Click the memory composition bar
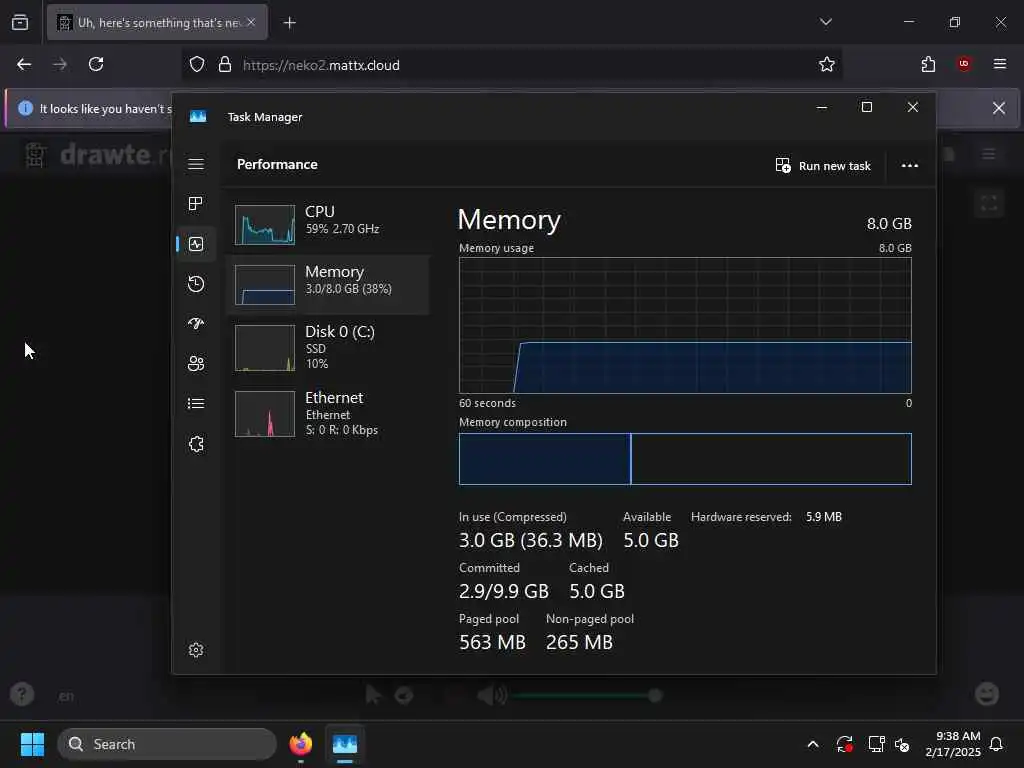 [685, 459]
